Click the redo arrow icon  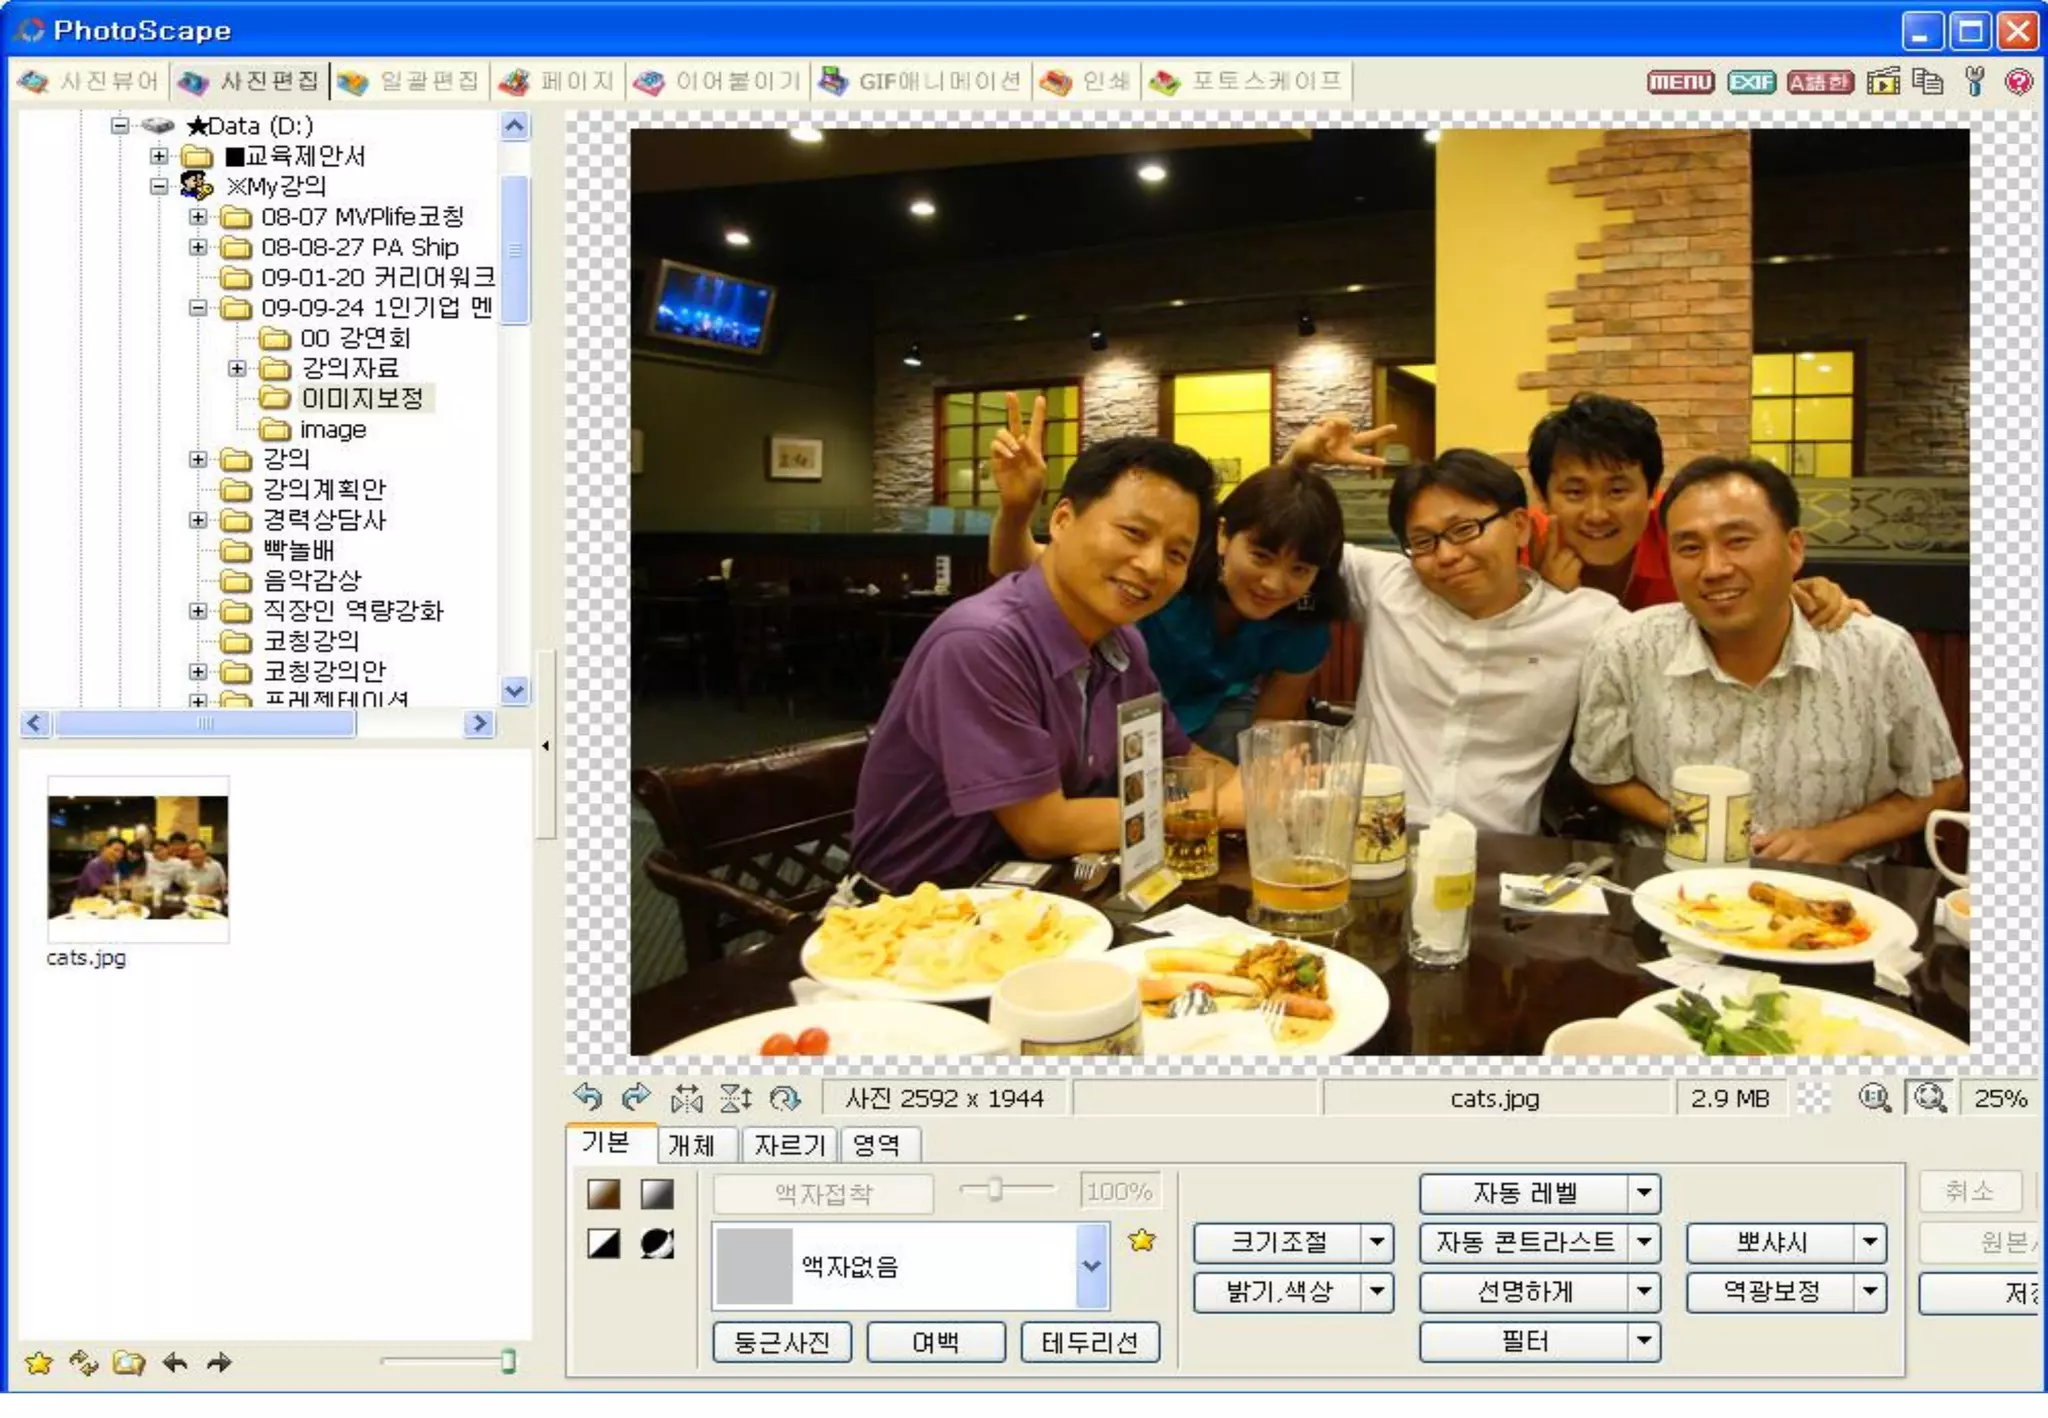[x=636, y=1097]
